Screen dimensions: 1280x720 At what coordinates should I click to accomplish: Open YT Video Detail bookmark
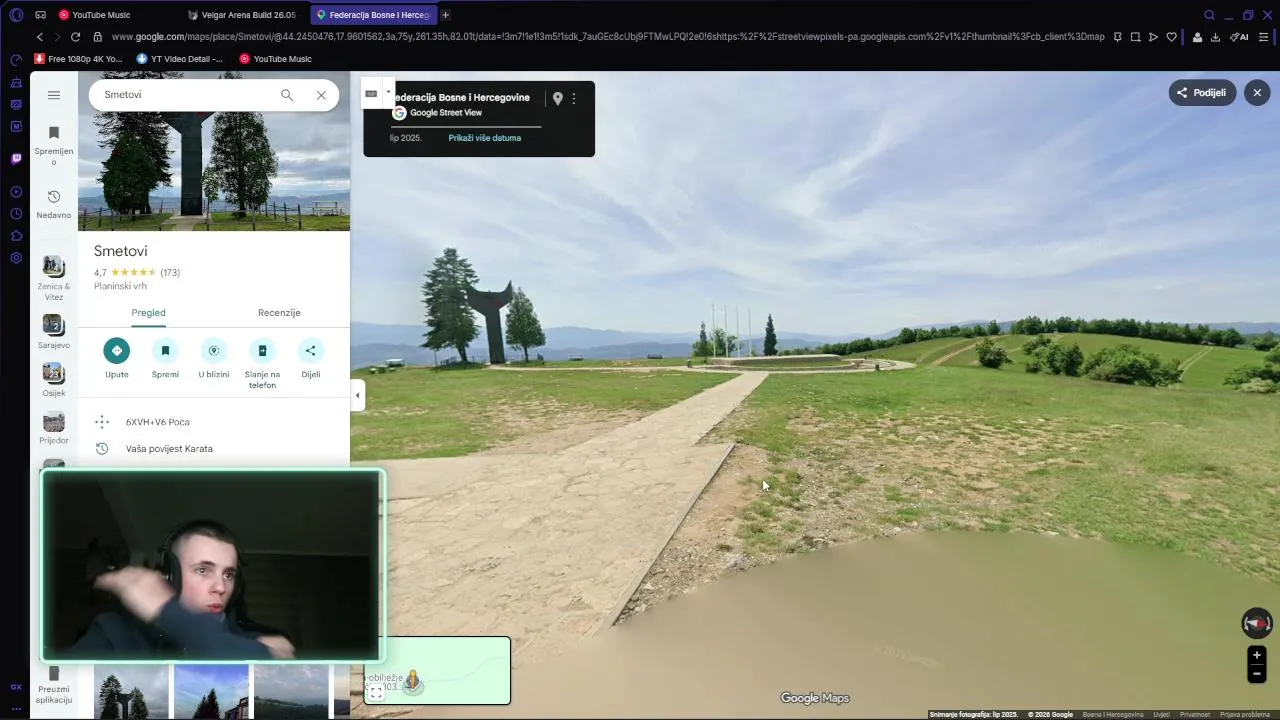180,59
